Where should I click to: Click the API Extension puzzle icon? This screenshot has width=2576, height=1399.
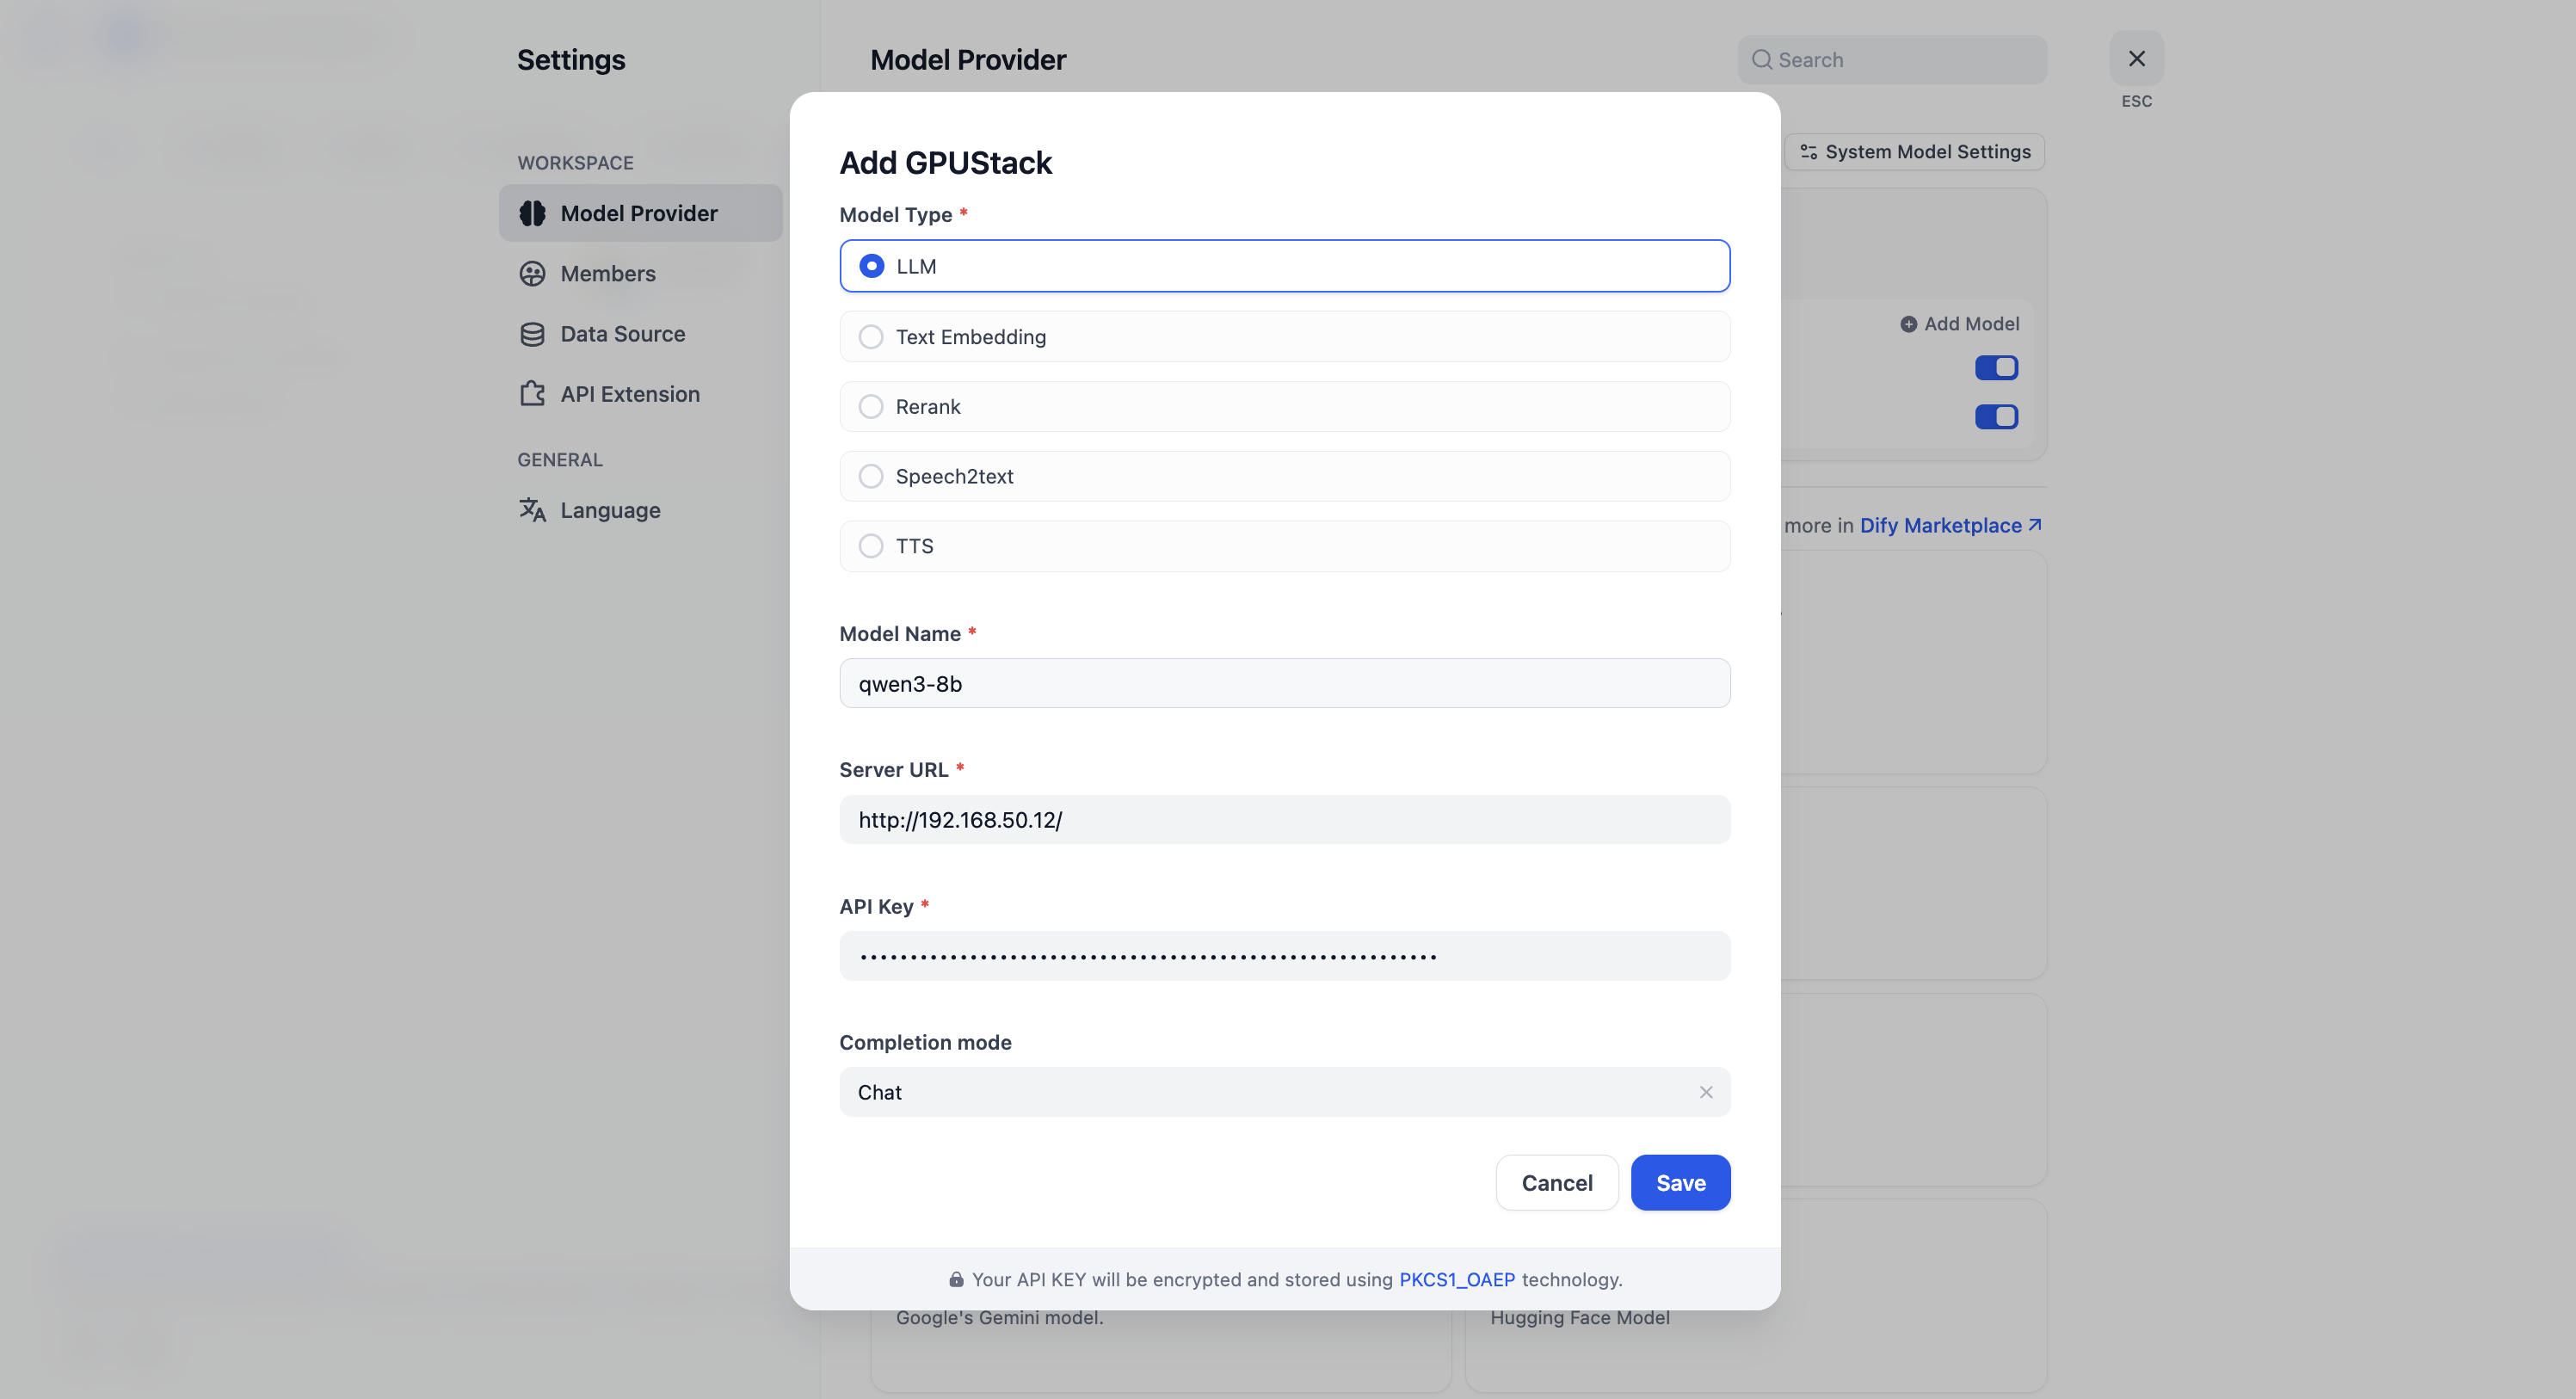[532, 394]
